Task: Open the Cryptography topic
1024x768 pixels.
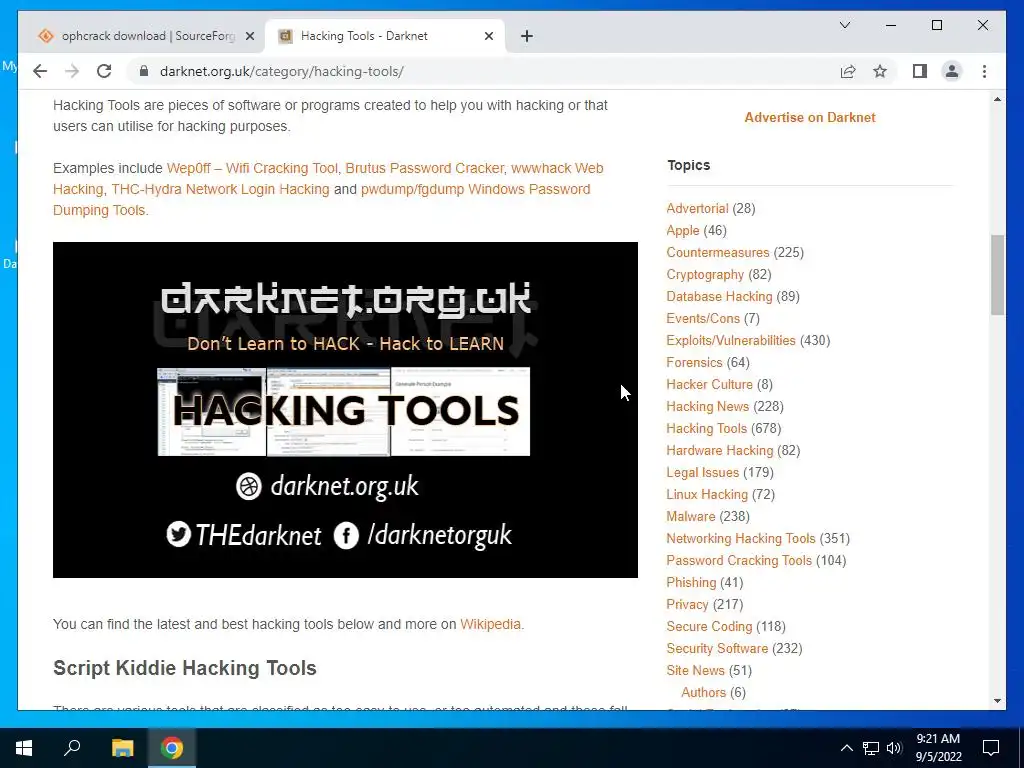Action: (705, 274)
